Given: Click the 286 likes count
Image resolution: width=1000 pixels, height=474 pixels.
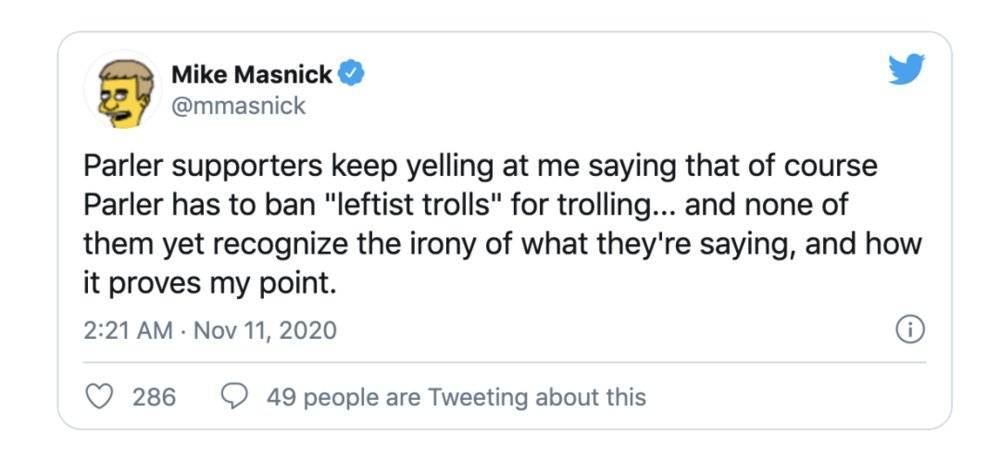Looking at the screenshot, I should pyautogui.click(x=154, y=397).
